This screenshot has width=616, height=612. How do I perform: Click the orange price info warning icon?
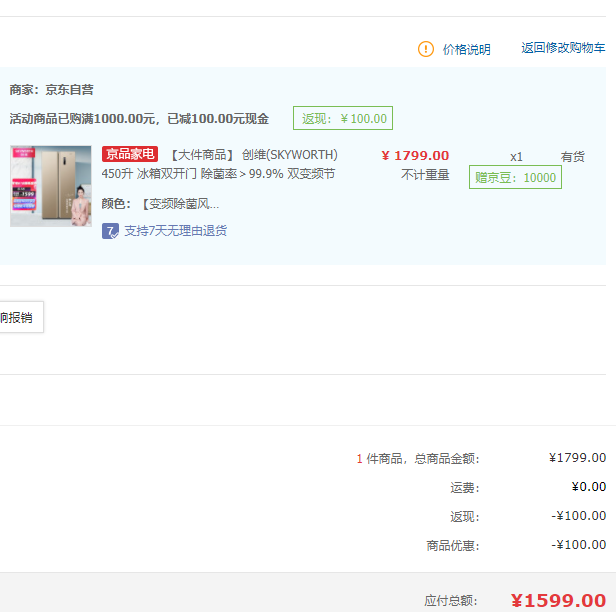425,49
